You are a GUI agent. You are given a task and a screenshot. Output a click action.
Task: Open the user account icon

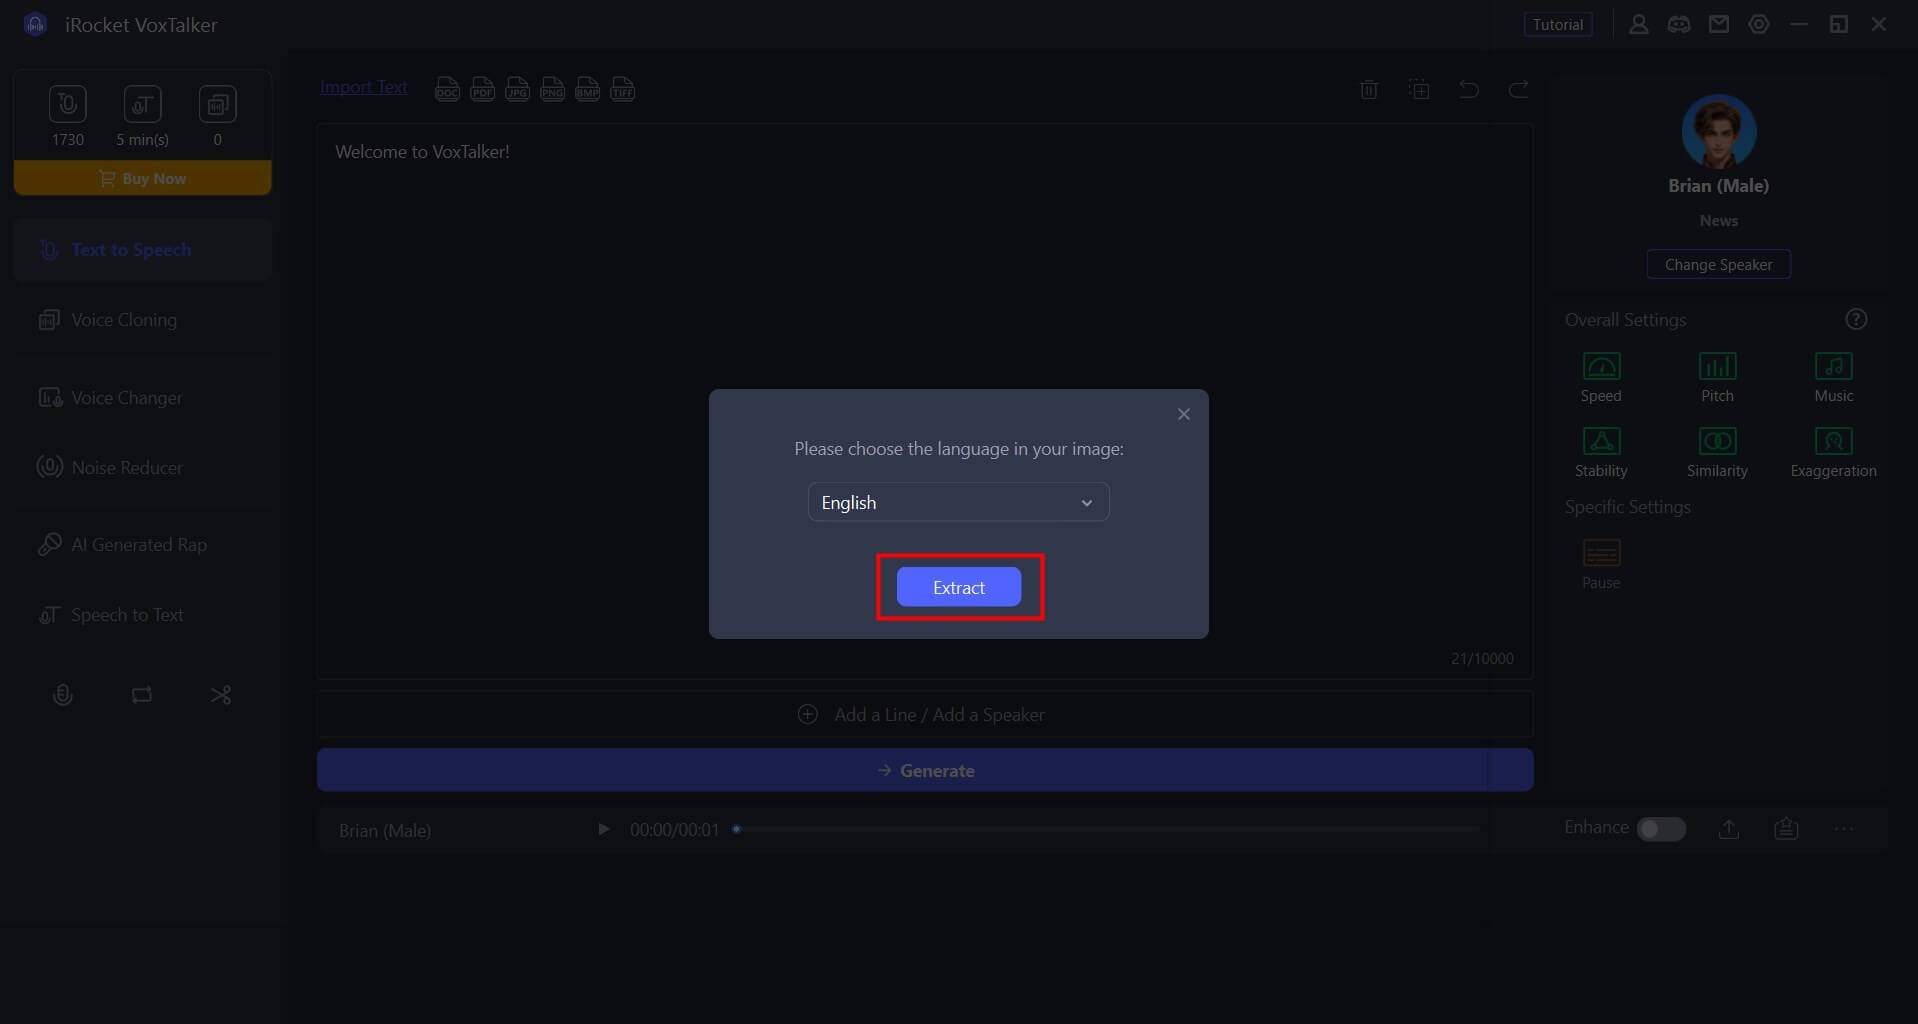1638,24
